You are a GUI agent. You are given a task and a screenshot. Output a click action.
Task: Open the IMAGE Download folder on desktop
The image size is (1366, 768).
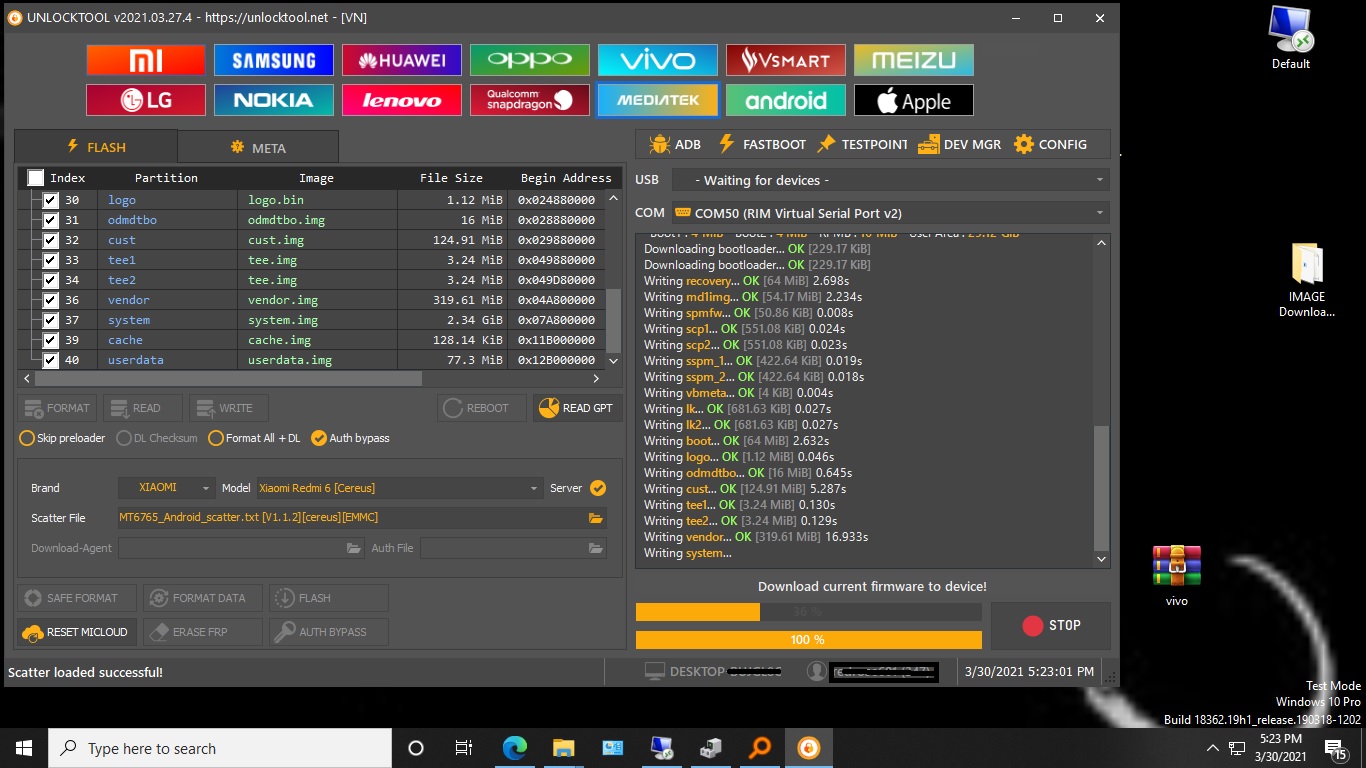(1306, 280)
